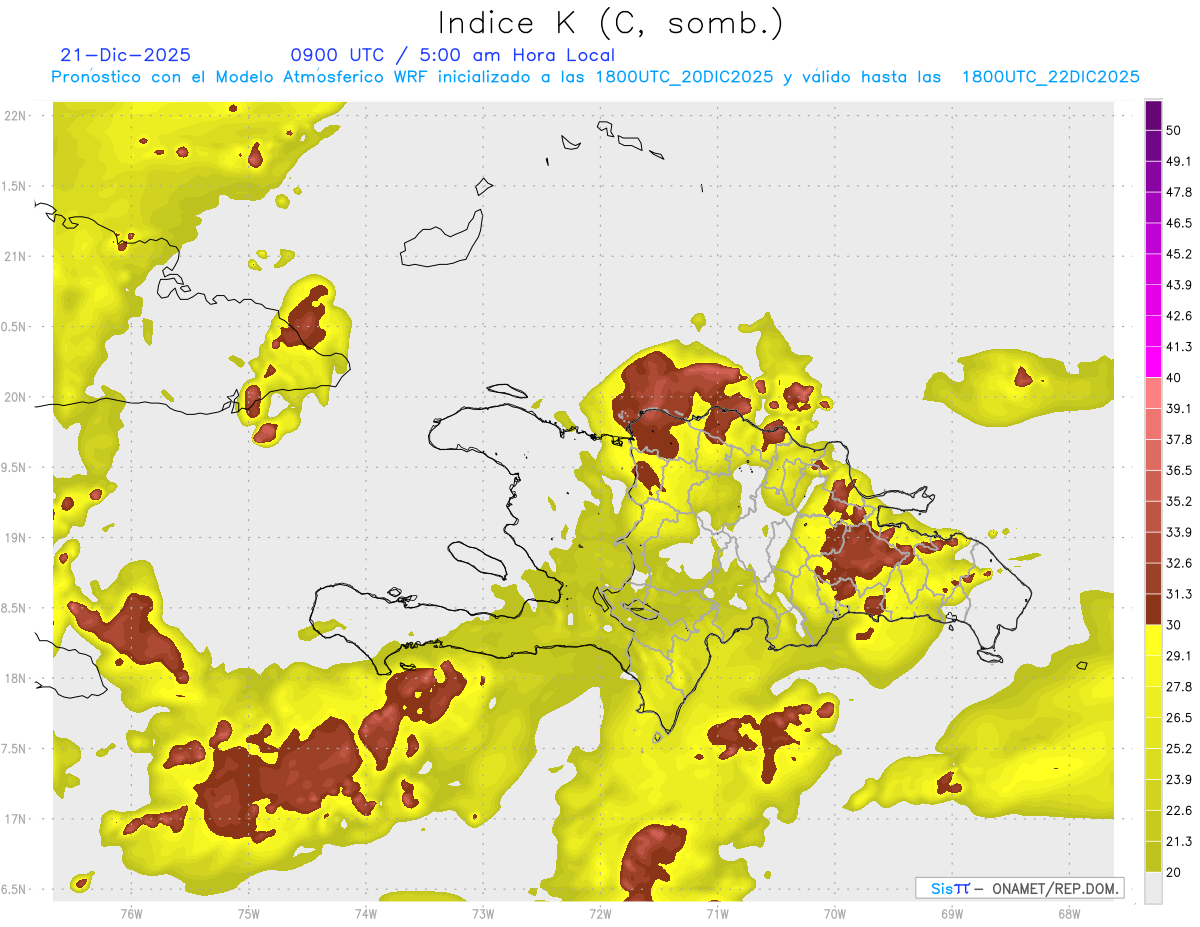Viewport: 1200px width, 927px height.
Task: Click the colorbar label 40
Action: pos(1175,378)
